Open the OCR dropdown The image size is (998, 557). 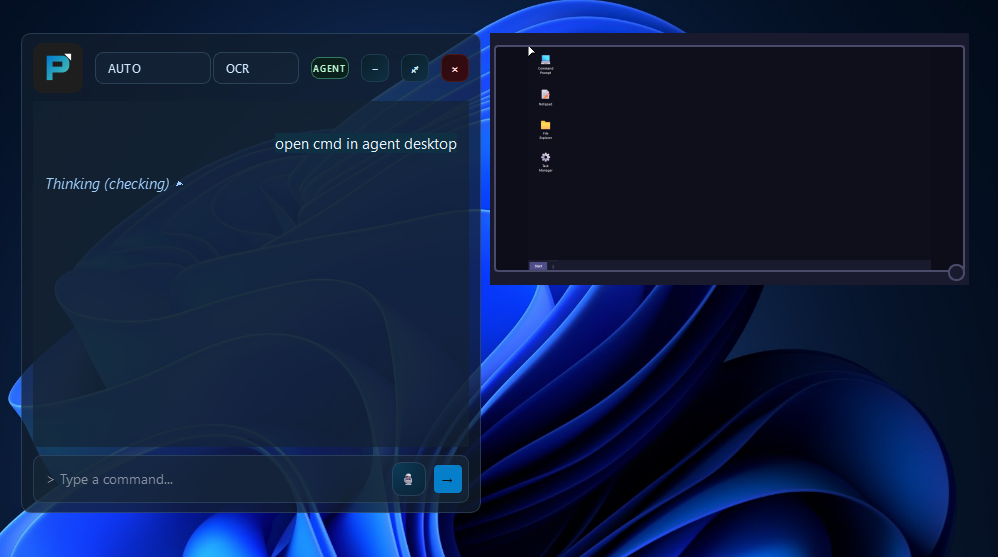coord(256,68)
